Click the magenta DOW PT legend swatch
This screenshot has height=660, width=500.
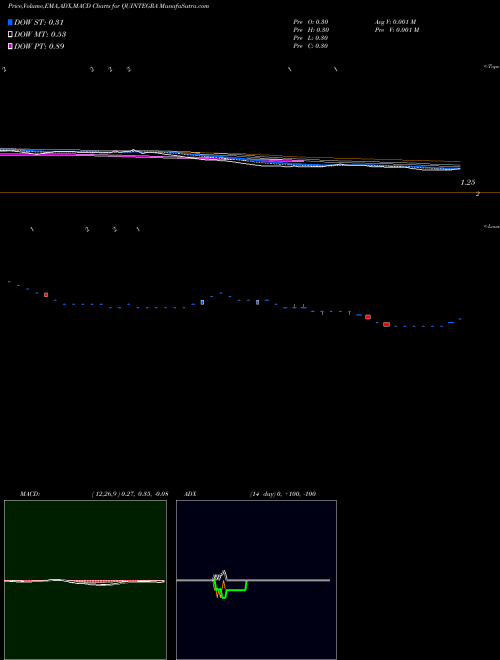point(11,46)
